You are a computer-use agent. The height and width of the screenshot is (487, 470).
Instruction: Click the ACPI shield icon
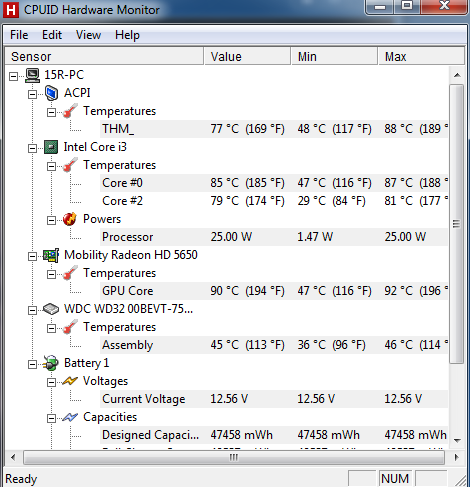point(51,93)
